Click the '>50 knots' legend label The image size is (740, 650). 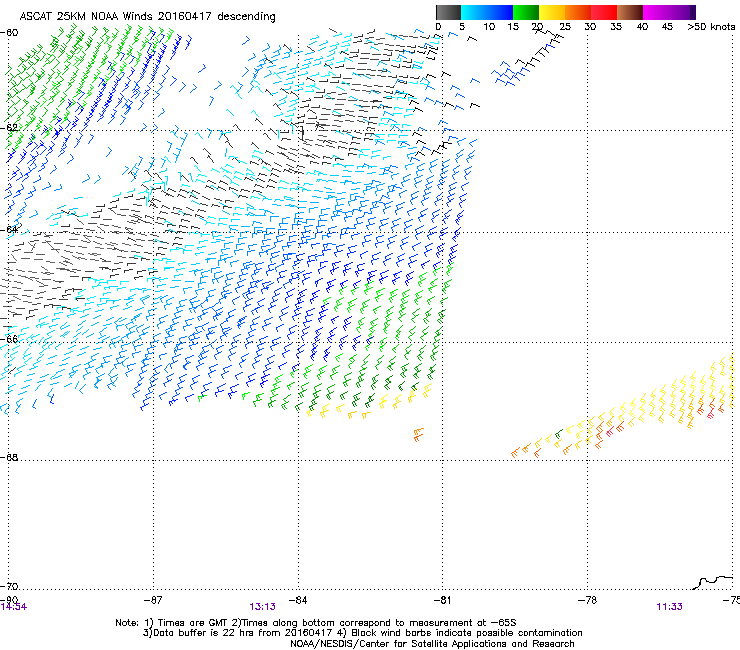pyautogui.click(x=711, y=27)
